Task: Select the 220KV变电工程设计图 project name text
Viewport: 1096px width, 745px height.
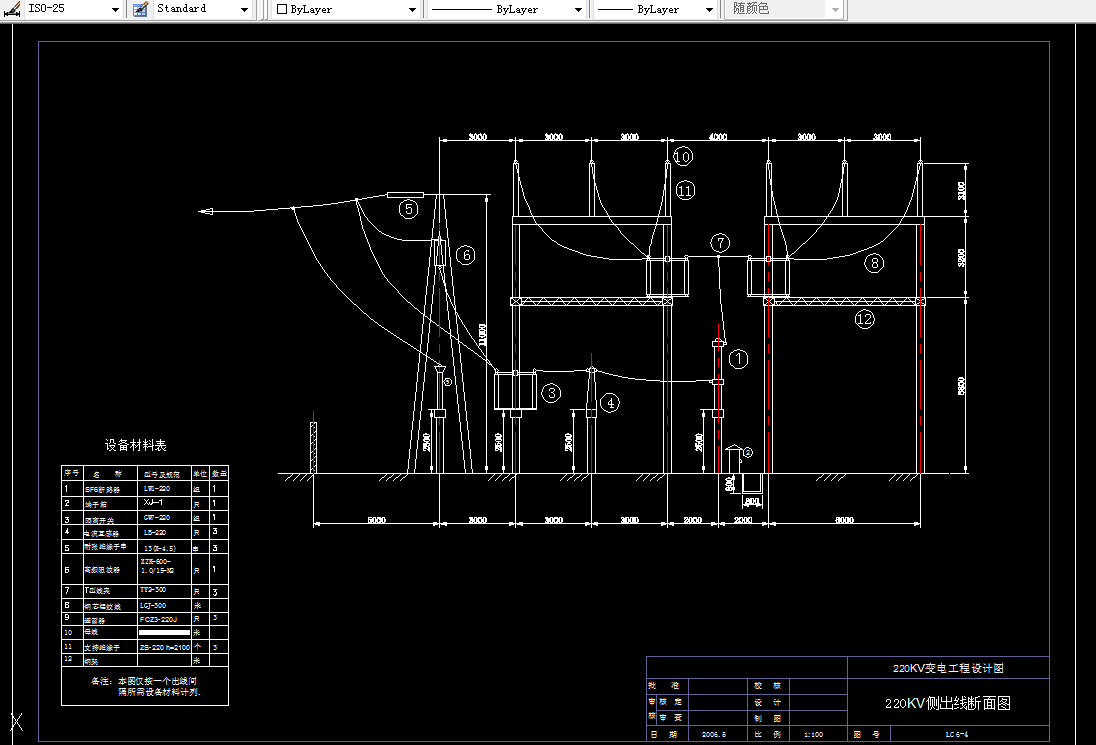Action: 947,668
